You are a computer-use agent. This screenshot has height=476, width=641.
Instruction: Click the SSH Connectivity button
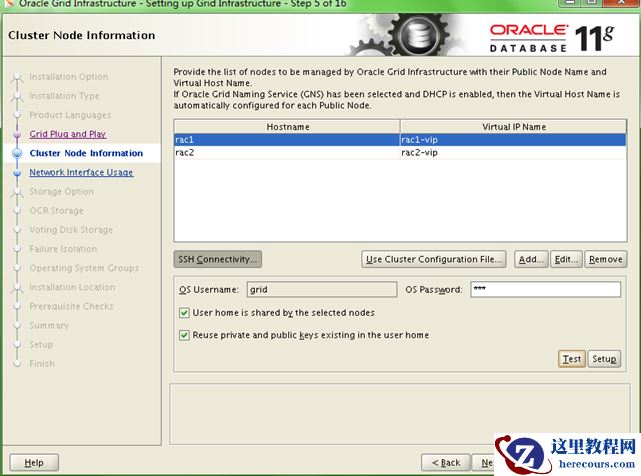click(x=217, y=259)
